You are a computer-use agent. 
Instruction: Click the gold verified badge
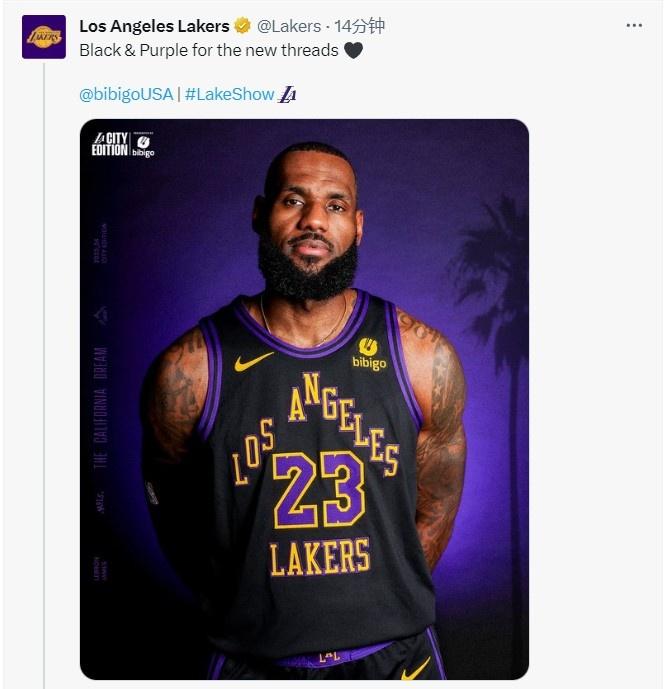242,26
